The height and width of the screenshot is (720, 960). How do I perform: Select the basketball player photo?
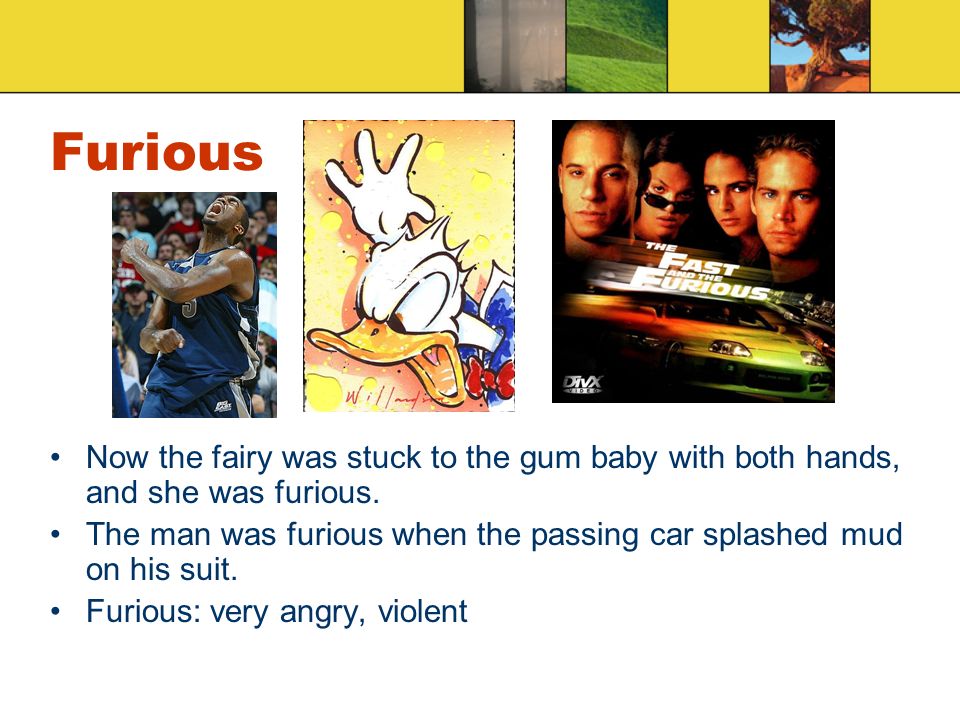pos(194,305)
